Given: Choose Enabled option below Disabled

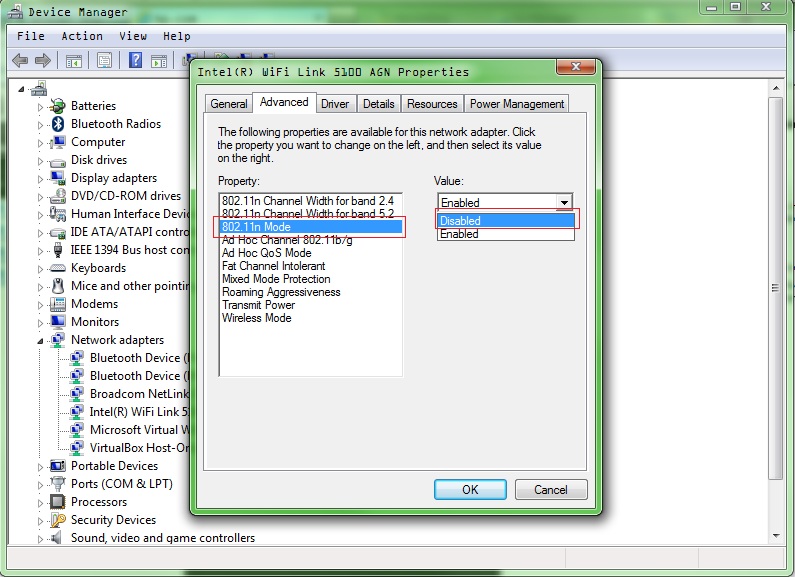Looking at the screenshot, I should tap(505, 234).
